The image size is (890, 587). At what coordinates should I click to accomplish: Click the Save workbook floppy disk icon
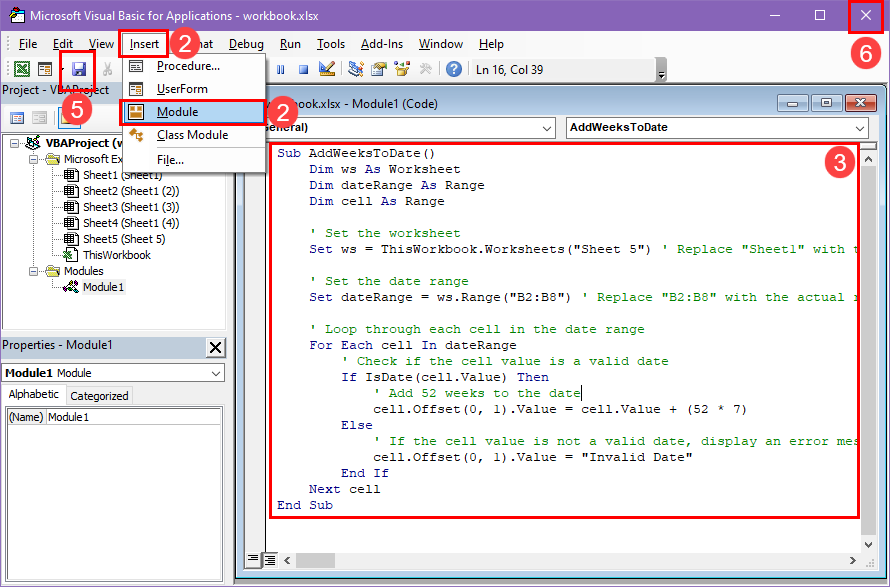78,69
